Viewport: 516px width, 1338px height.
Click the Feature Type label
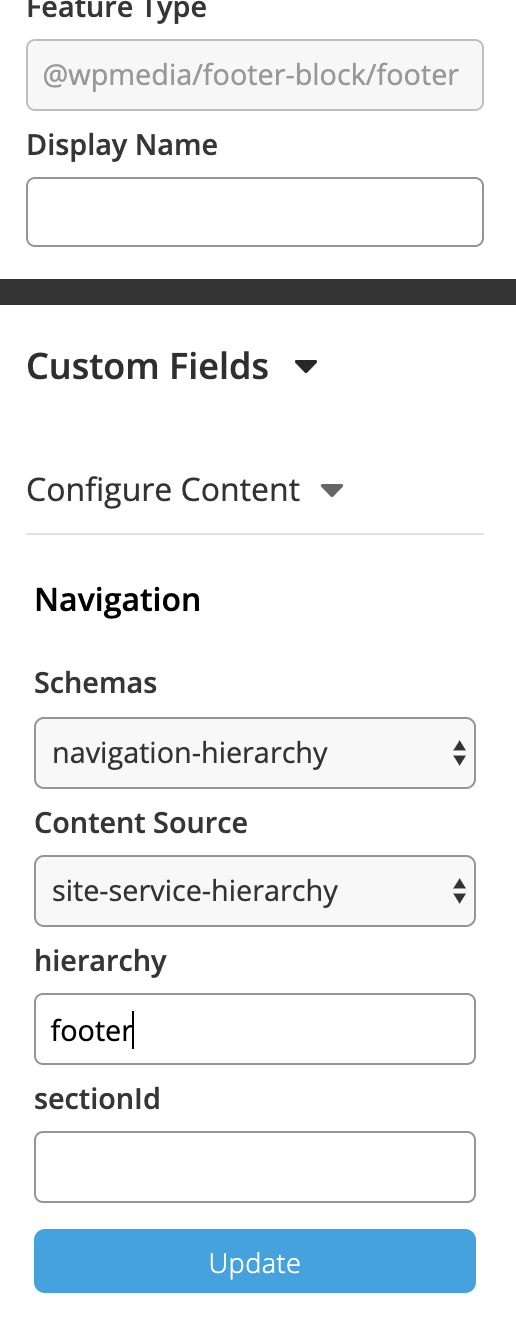click(117, 11)
